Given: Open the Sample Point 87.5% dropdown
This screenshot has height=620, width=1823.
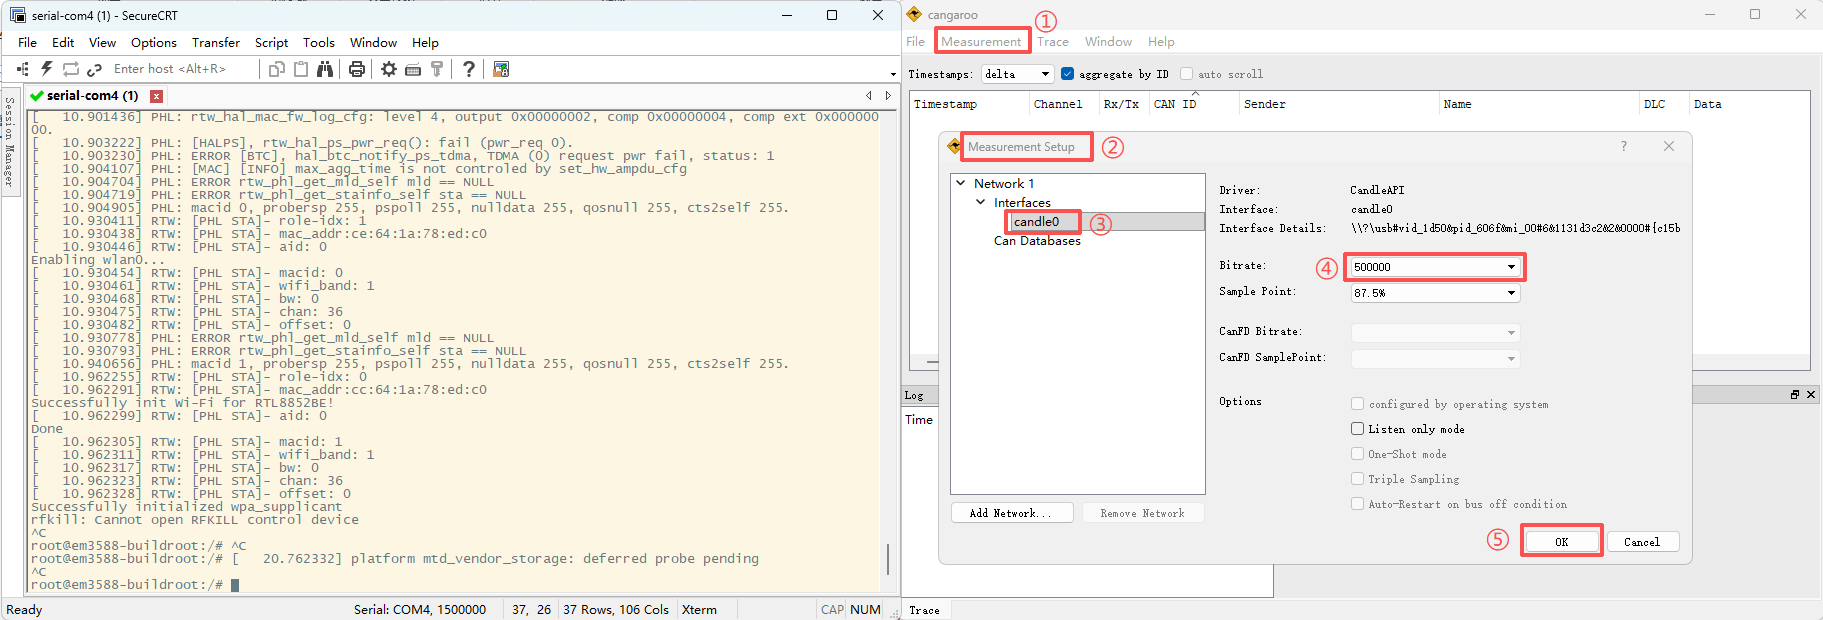Looking at the screenshot, I should 1434,293.
